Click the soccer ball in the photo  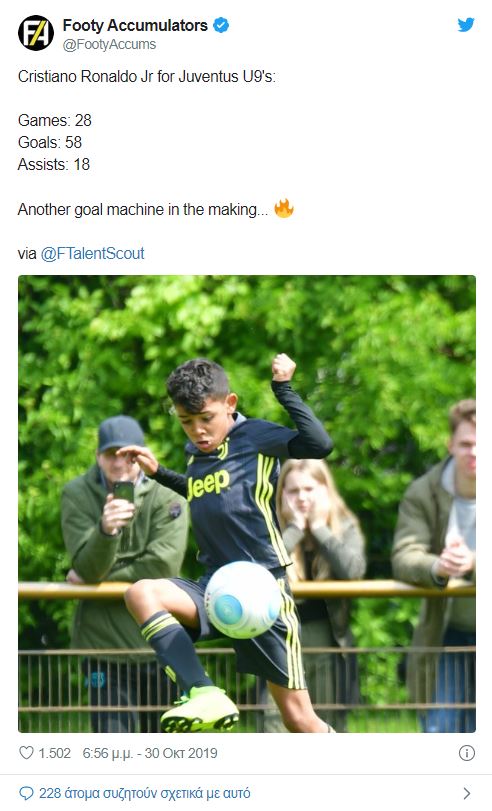(243, 599)
